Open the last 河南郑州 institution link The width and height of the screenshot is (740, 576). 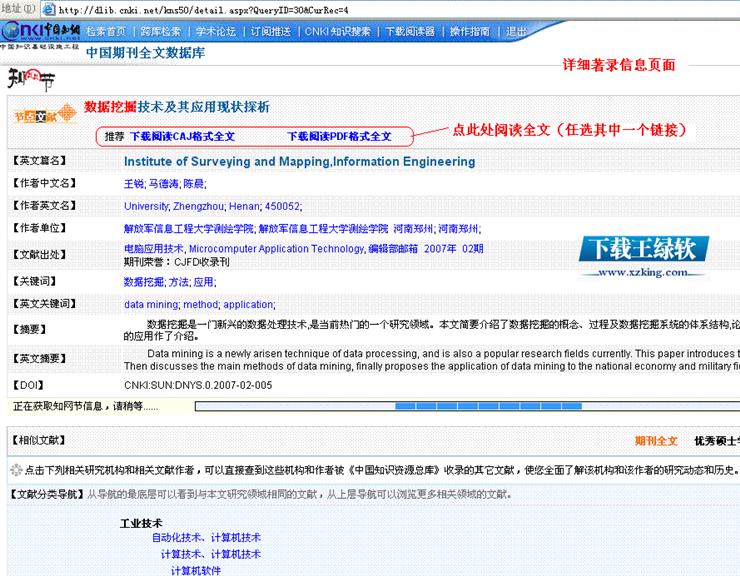tap(458, 229)
